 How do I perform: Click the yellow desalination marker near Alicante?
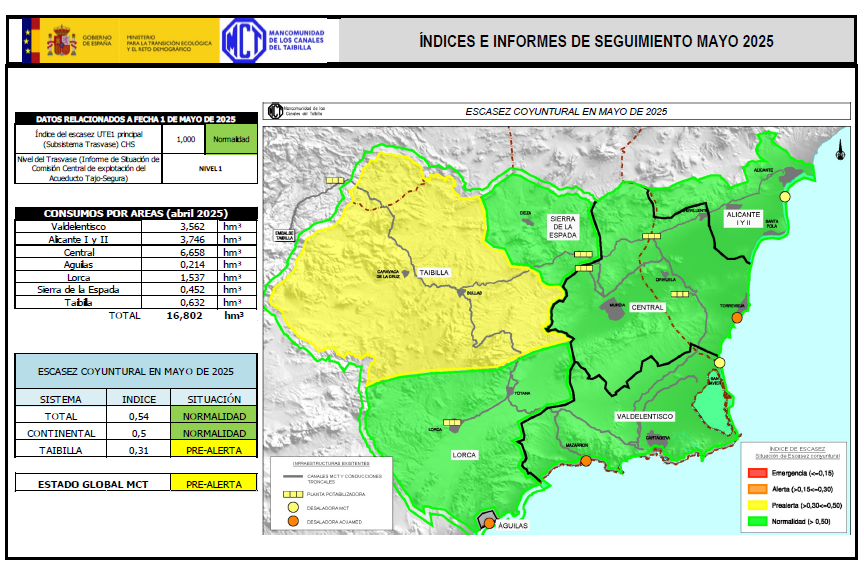tap(785, 197)
